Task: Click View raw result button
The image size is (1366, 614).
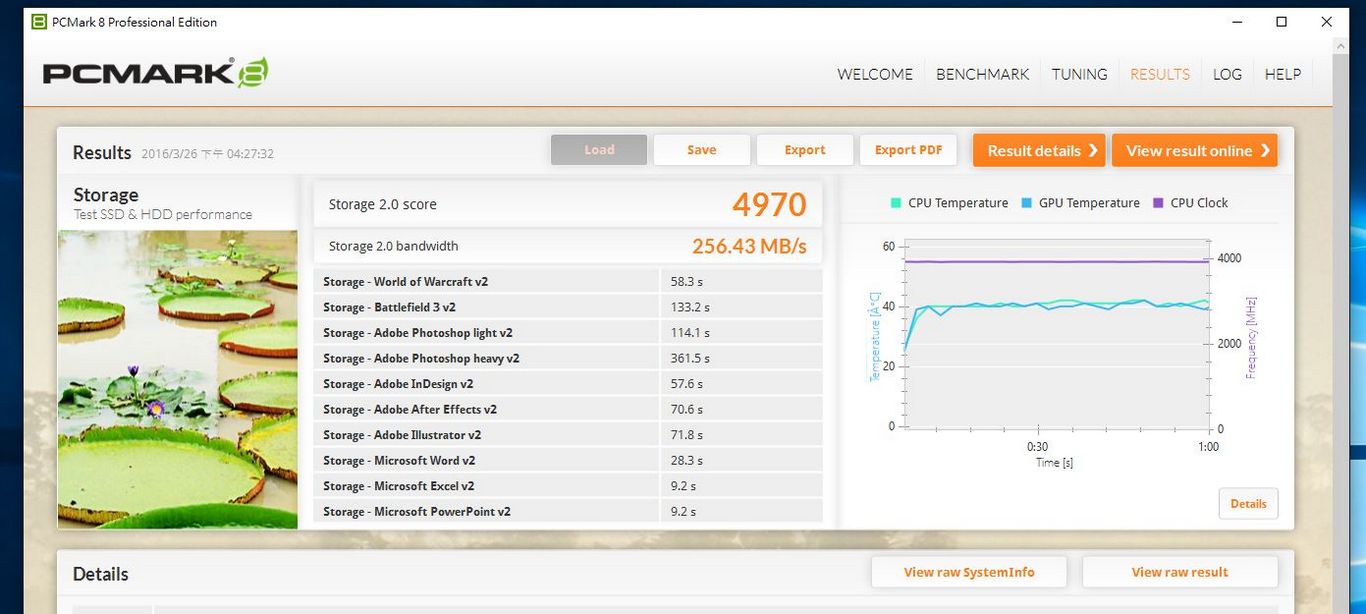Action: [x=1180, y=572]
